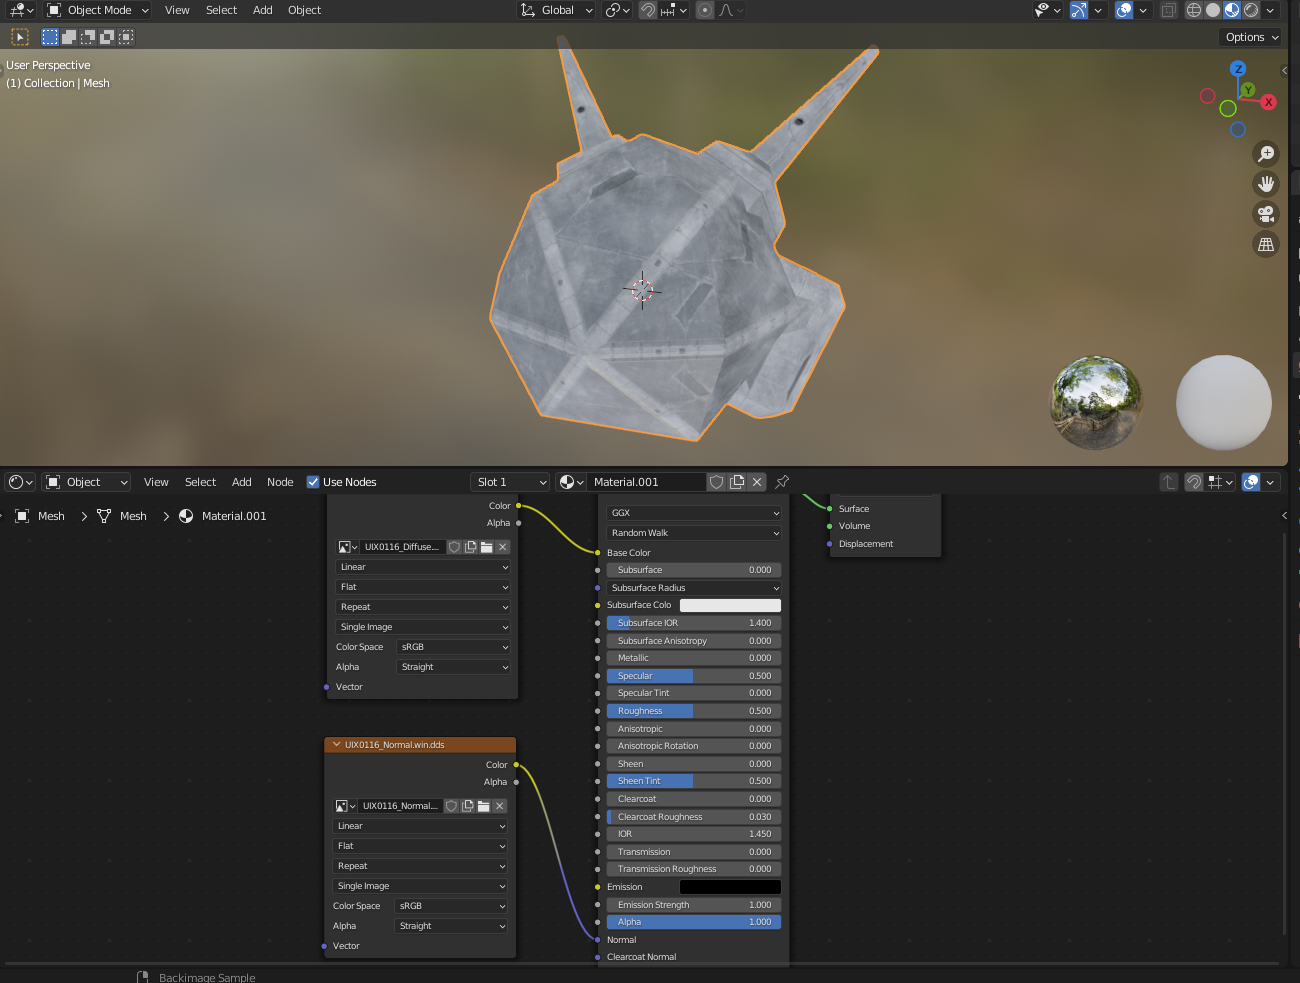
Task: Click fake user shield icon for Material.001
Action: [716, 482]
